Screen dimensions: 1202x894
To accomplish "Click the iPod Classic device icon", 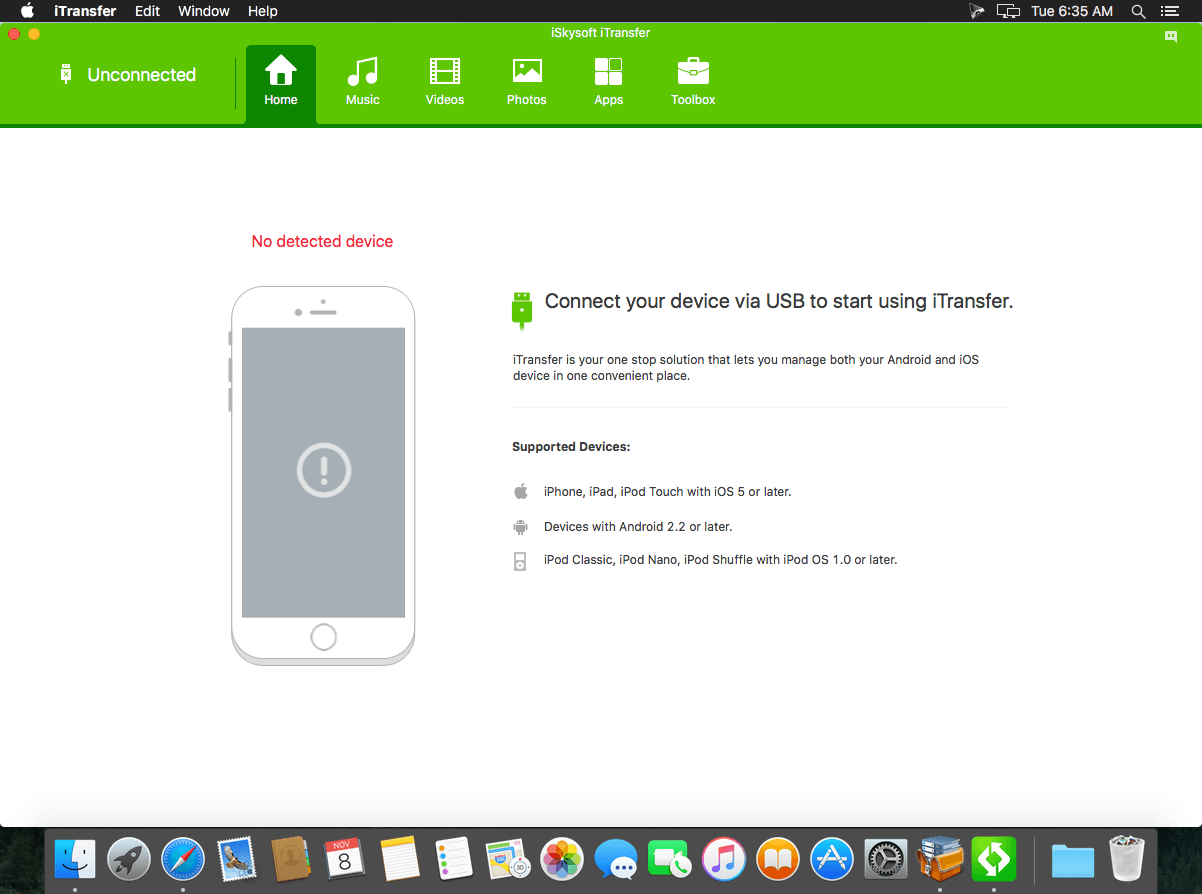I will [520, 560].
